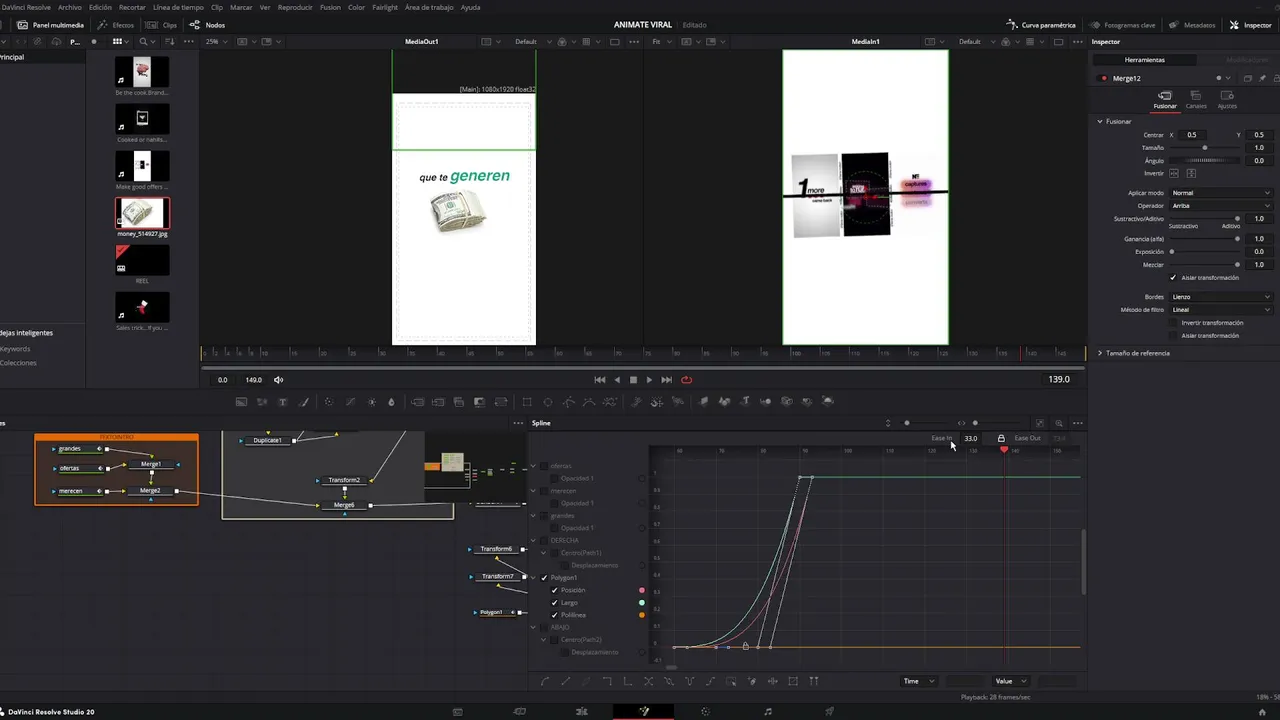The image size is (1280, 720).
Task: Add a Background tool node
Action: tap(241, 401)
